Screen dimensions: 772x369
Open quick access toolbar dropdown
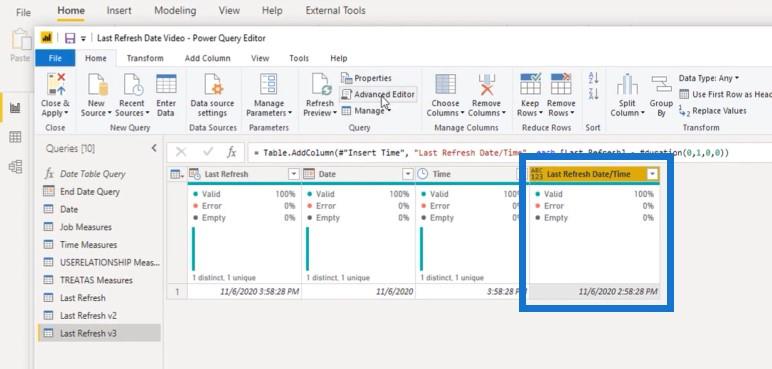pyautogui.click(x=83, y=38)
